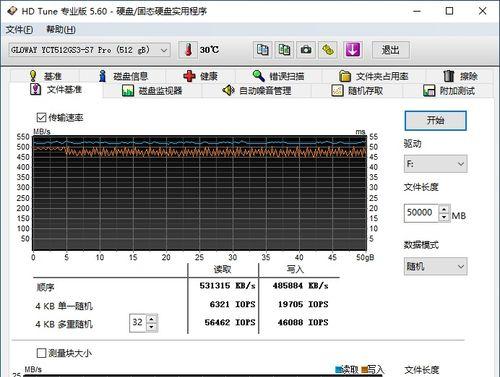
Task: Open the 帮助(H) menu
Action: [x=61, y=30]
